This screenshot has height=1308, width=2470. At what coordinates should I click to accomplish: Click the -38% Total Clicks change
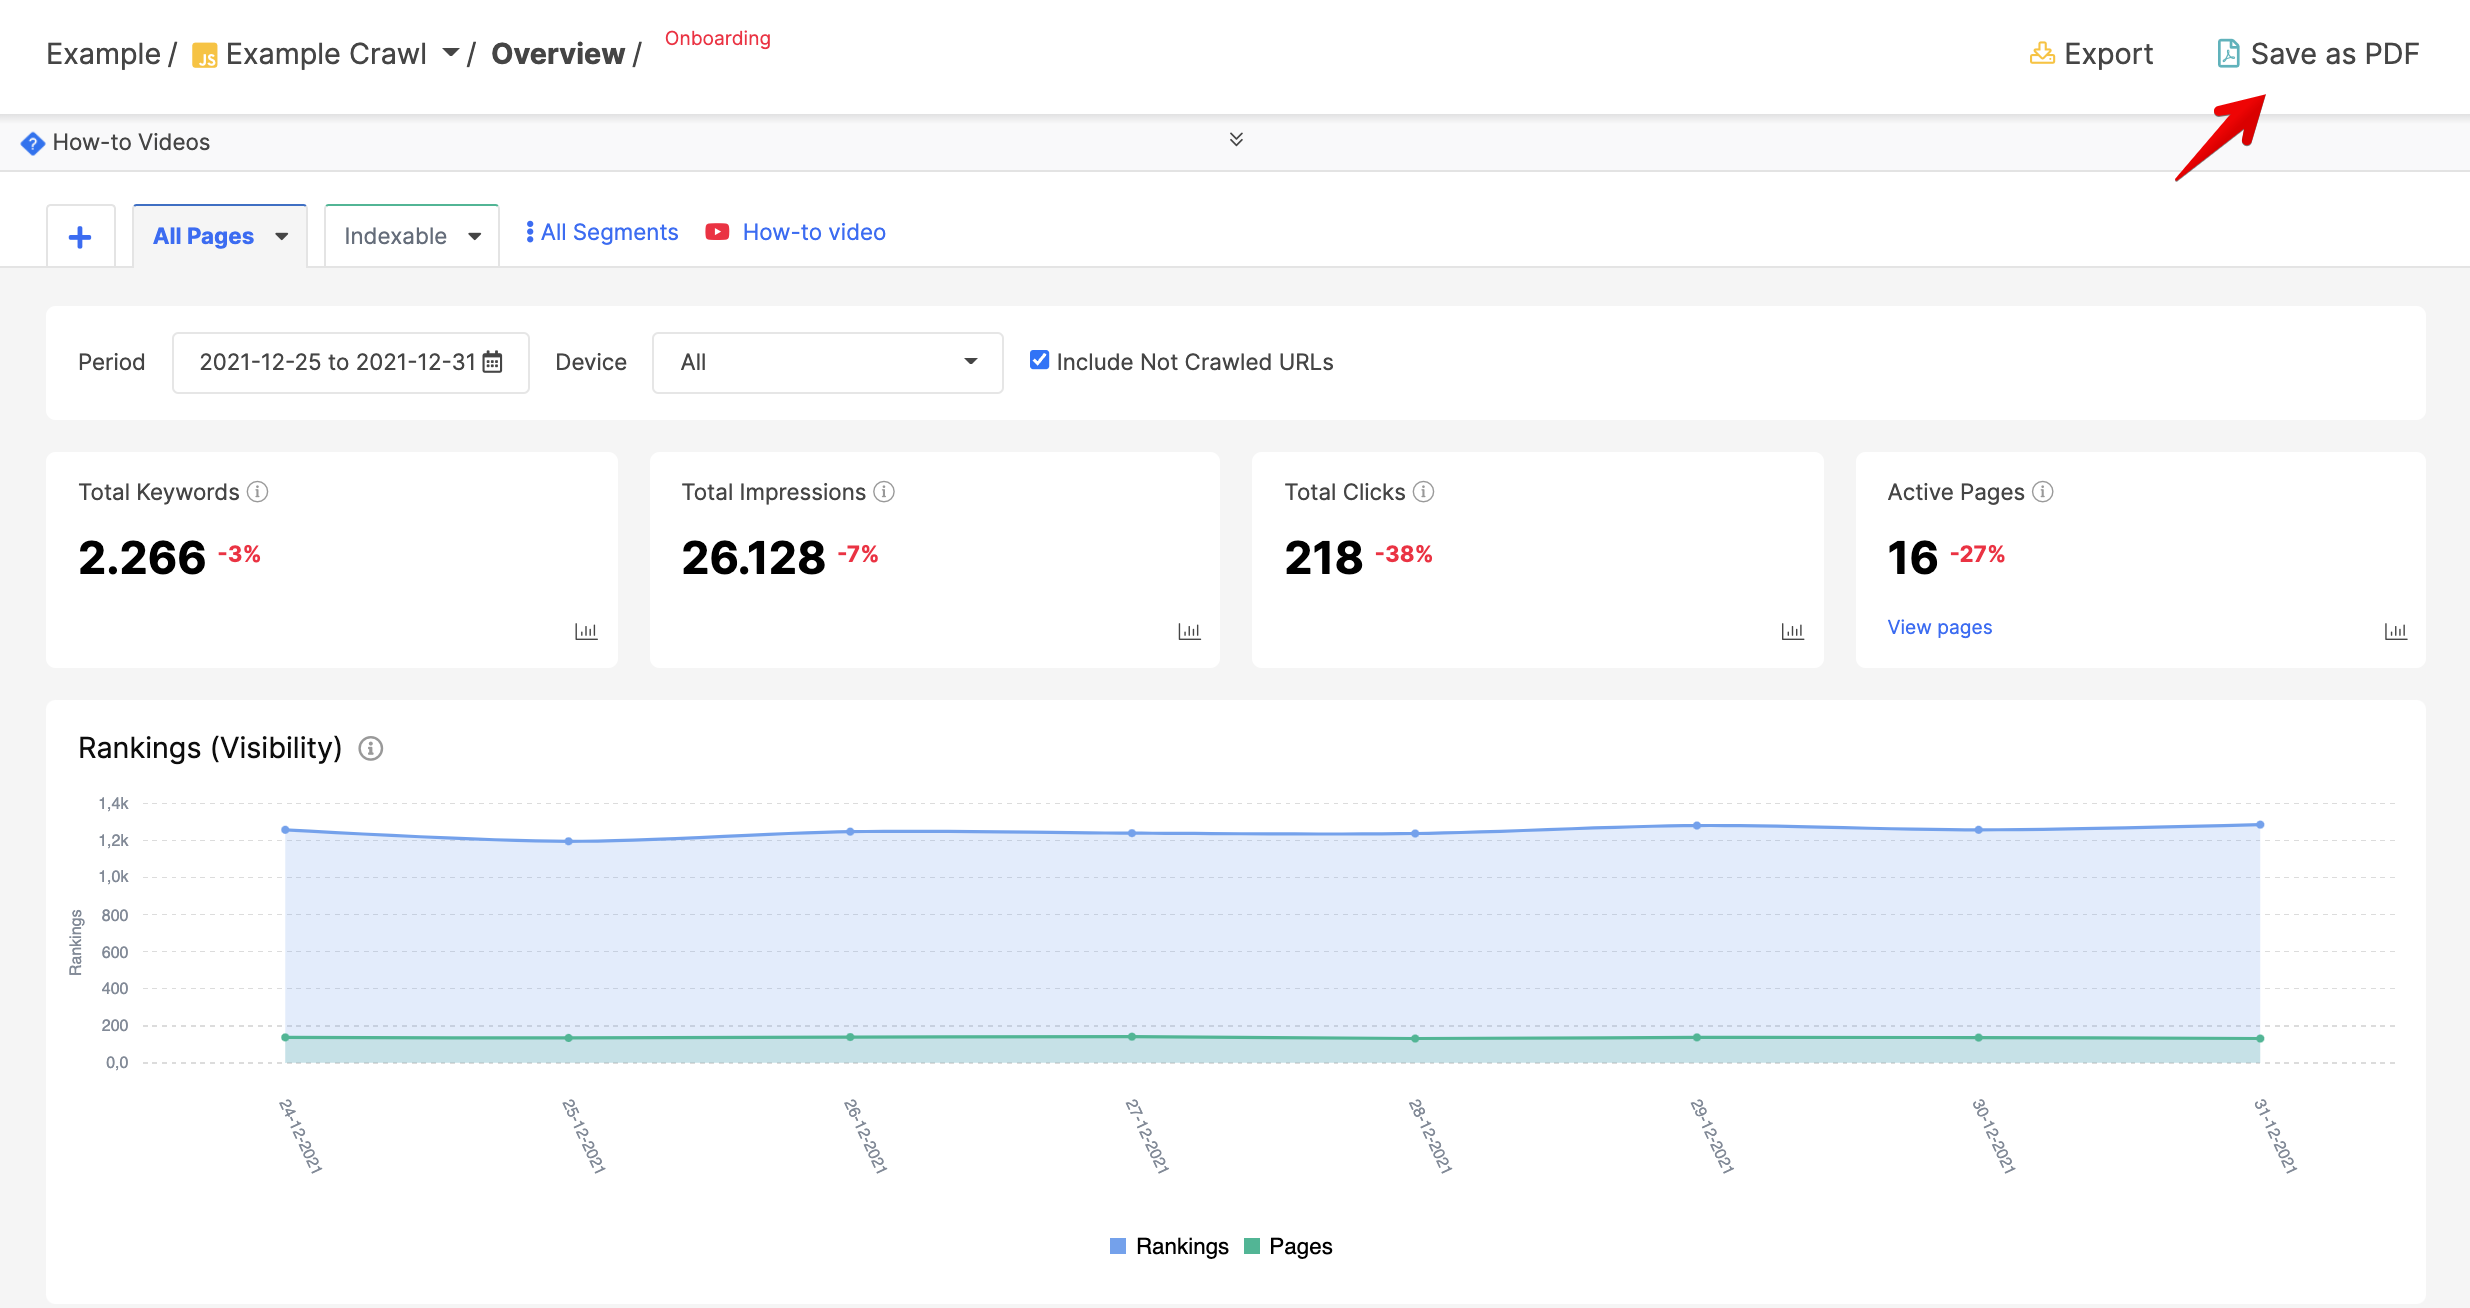[1404, 554]
